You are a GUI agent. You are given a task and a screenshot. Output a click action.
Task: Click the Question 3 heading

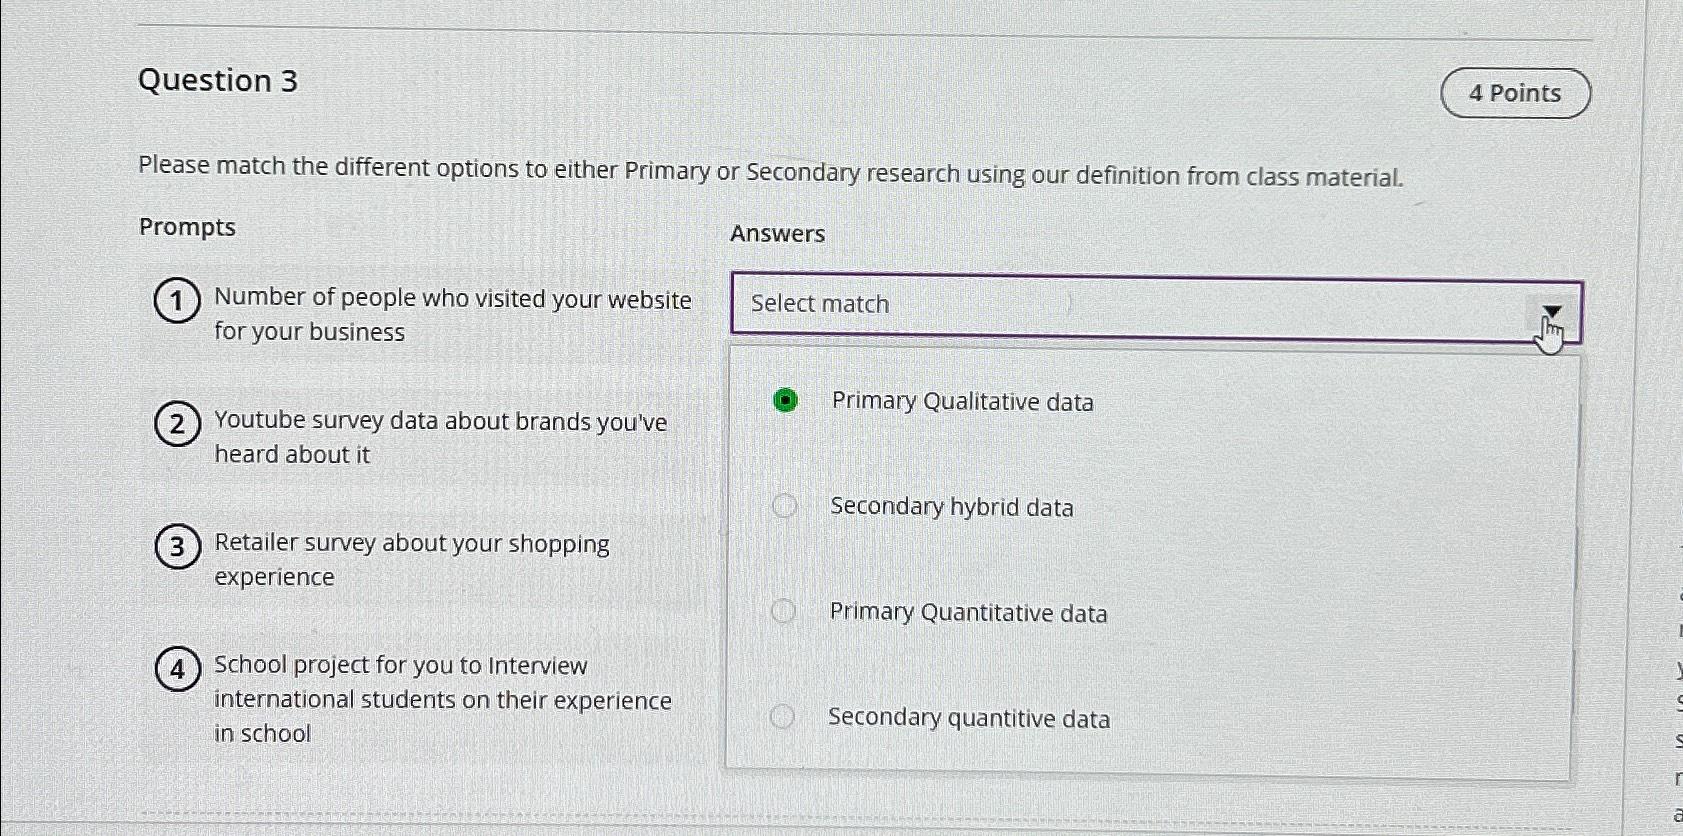coord(219,81)
